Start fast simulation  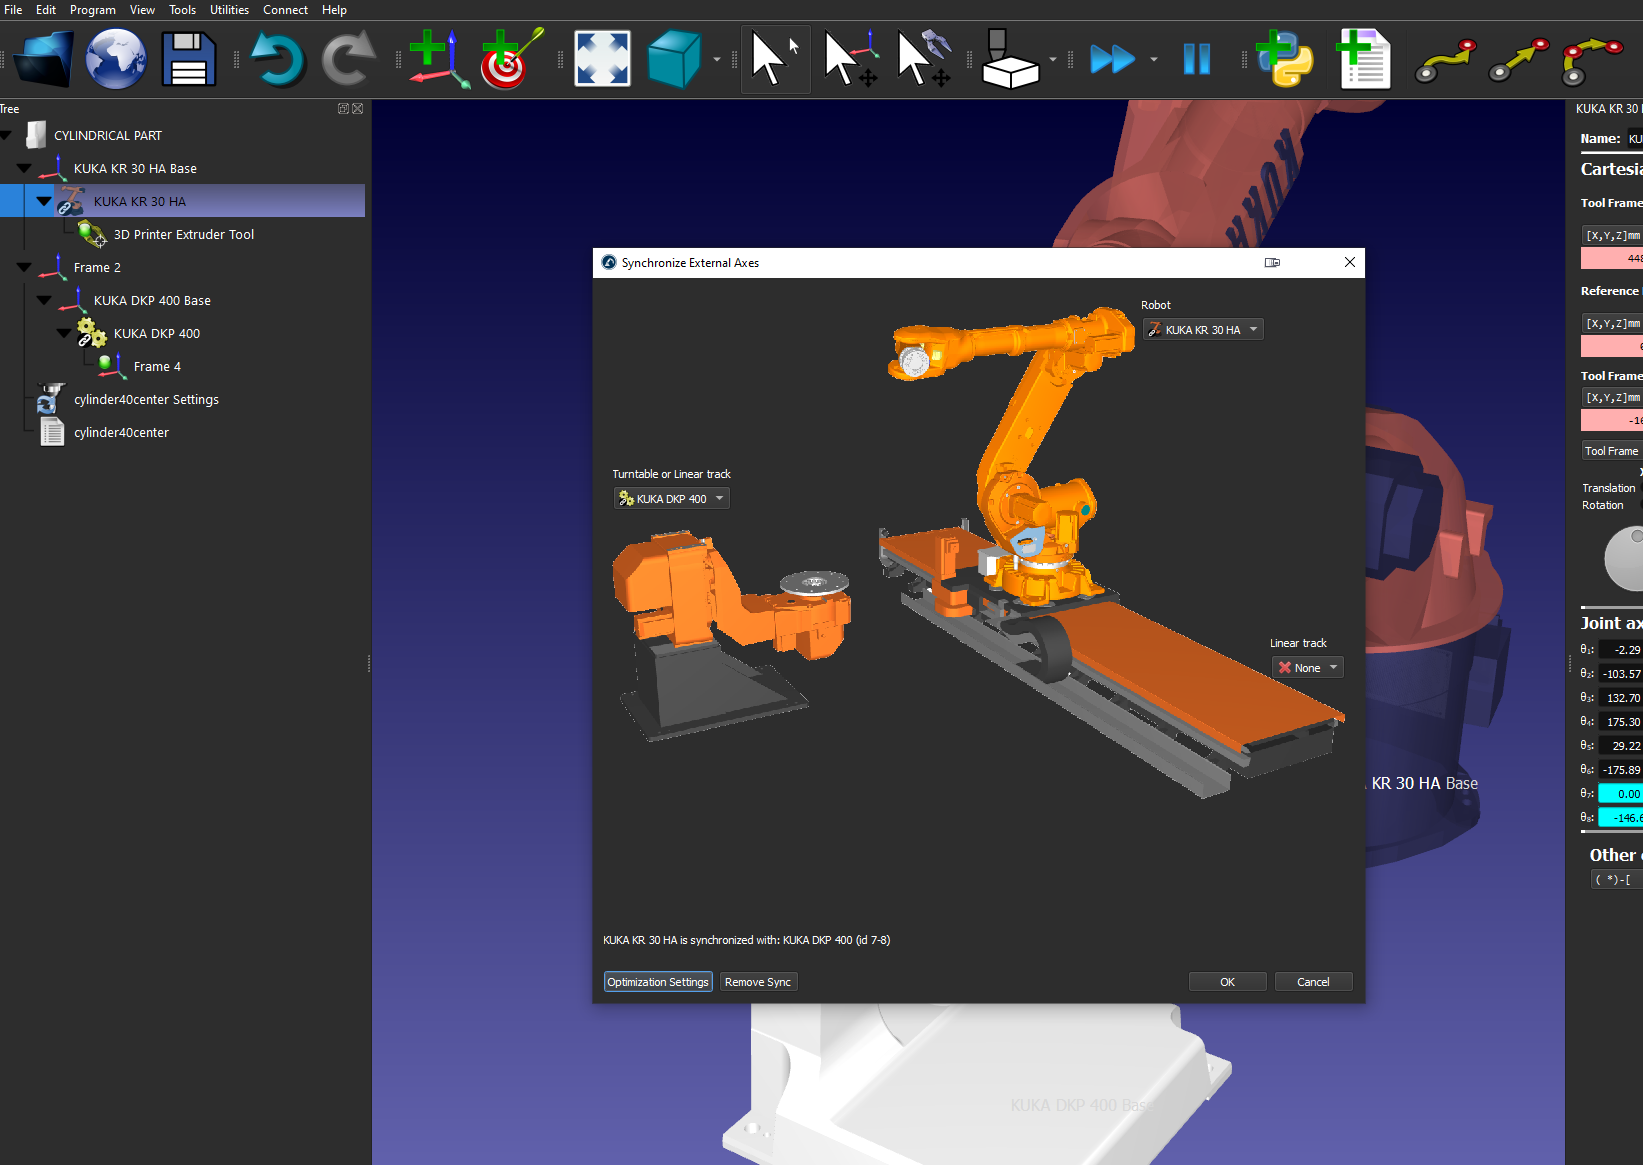pos(1113,59)
